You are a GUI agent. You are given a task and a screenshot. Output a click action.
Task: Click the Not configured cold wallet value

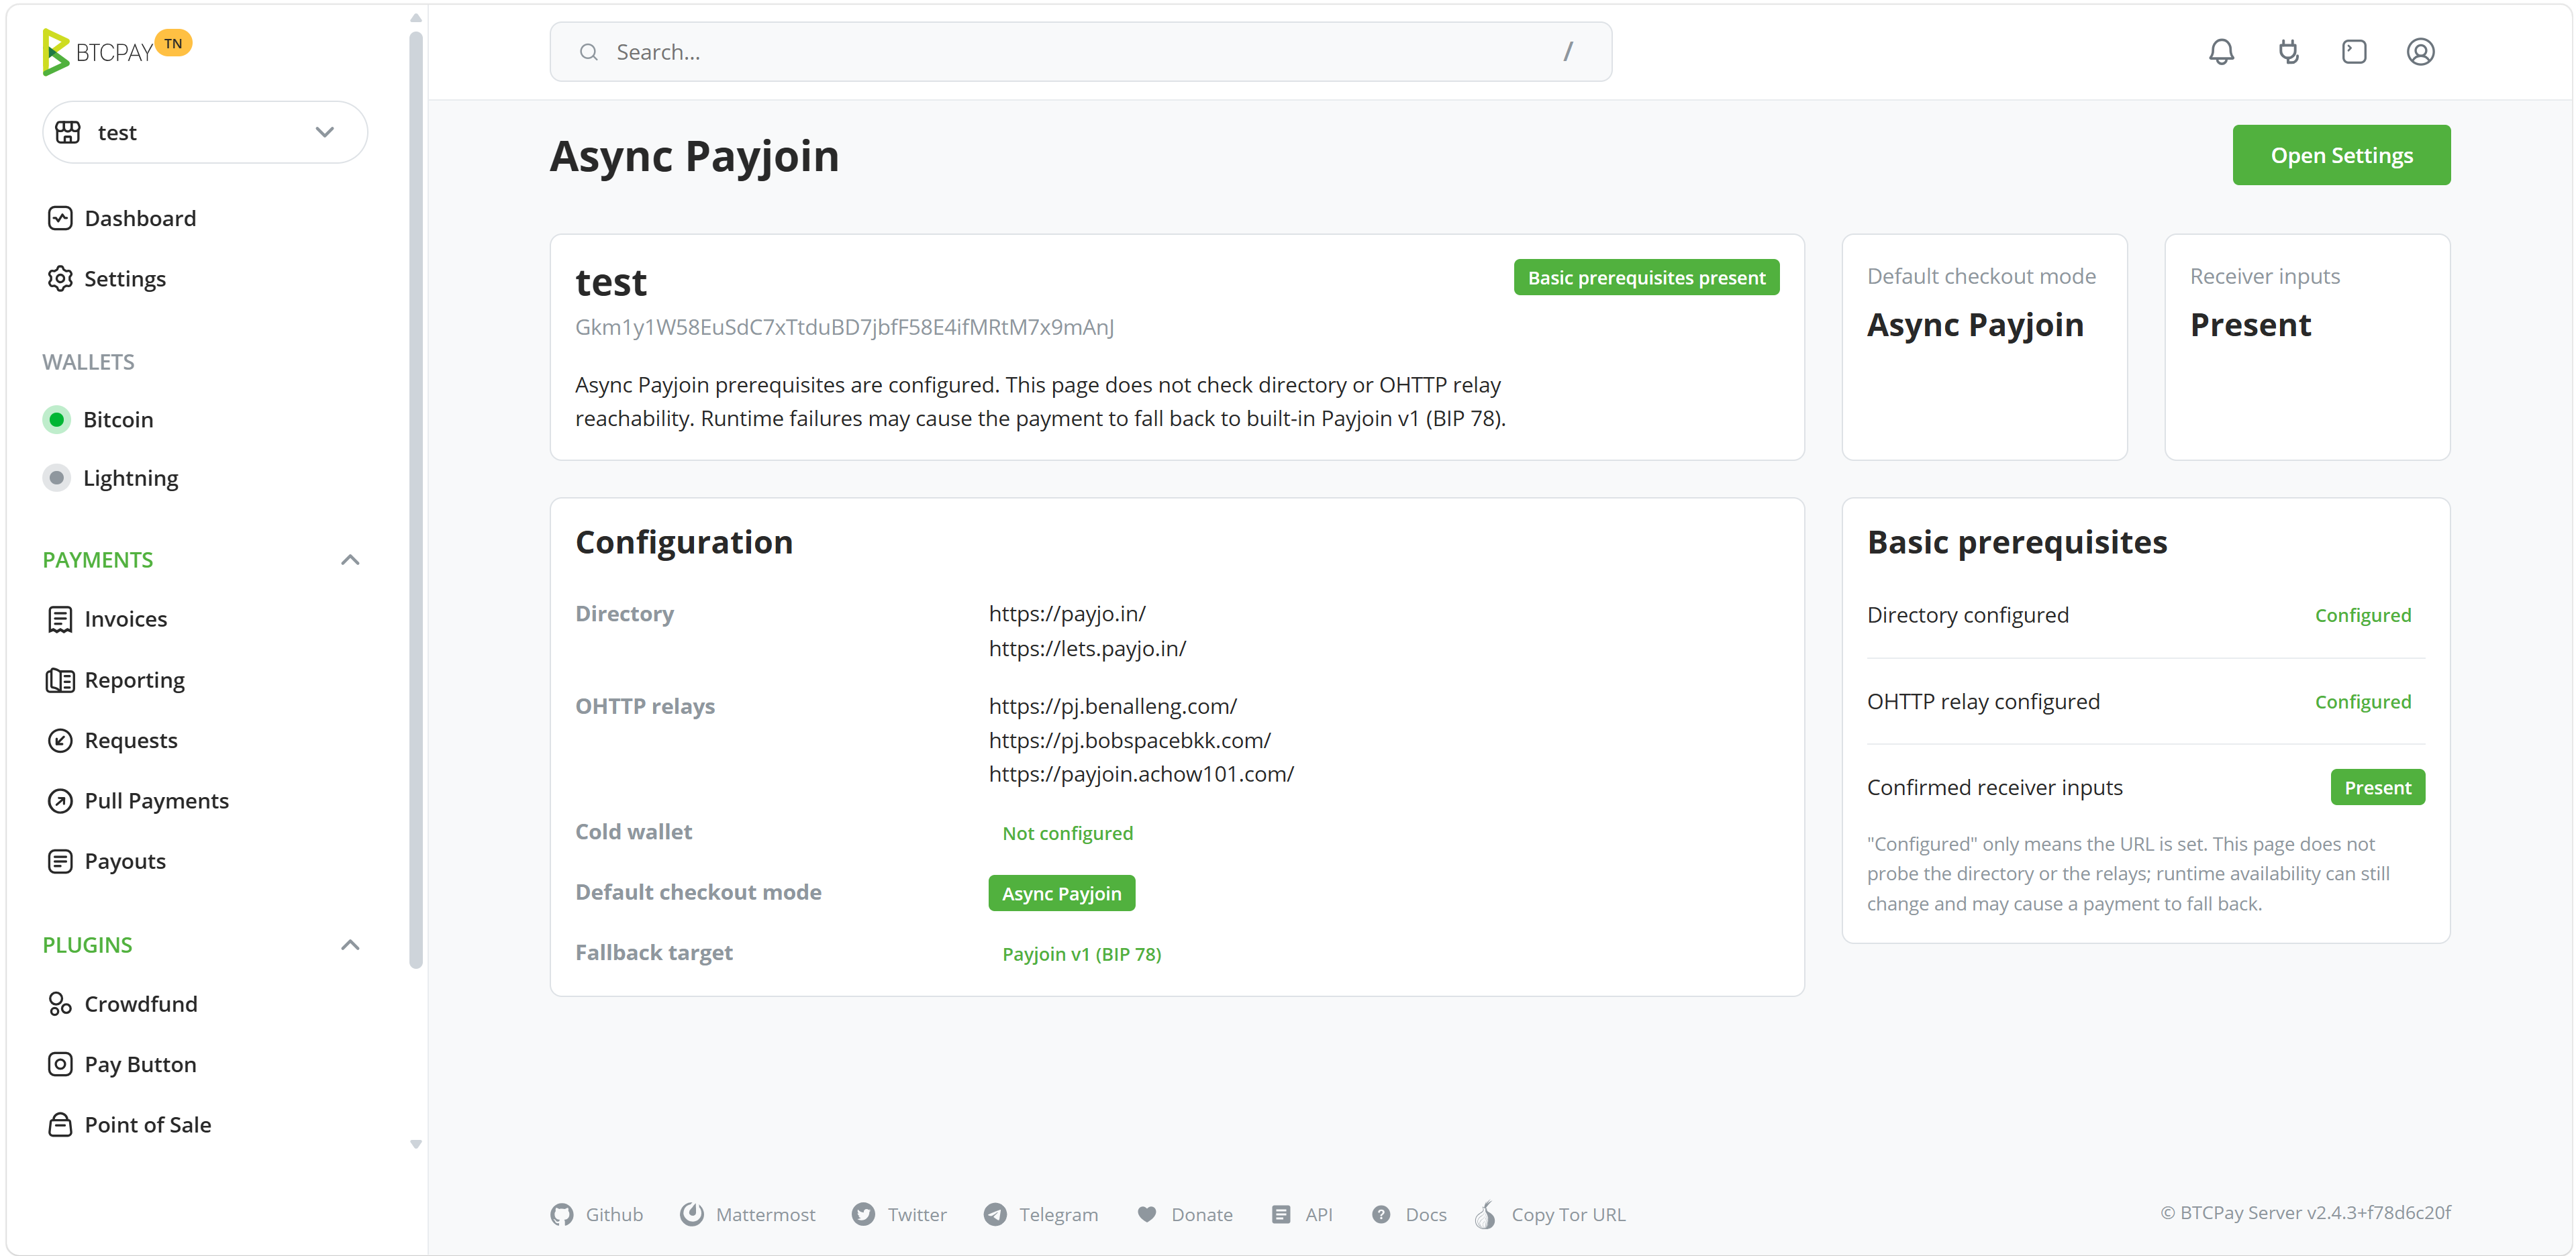coord(1067,833)
